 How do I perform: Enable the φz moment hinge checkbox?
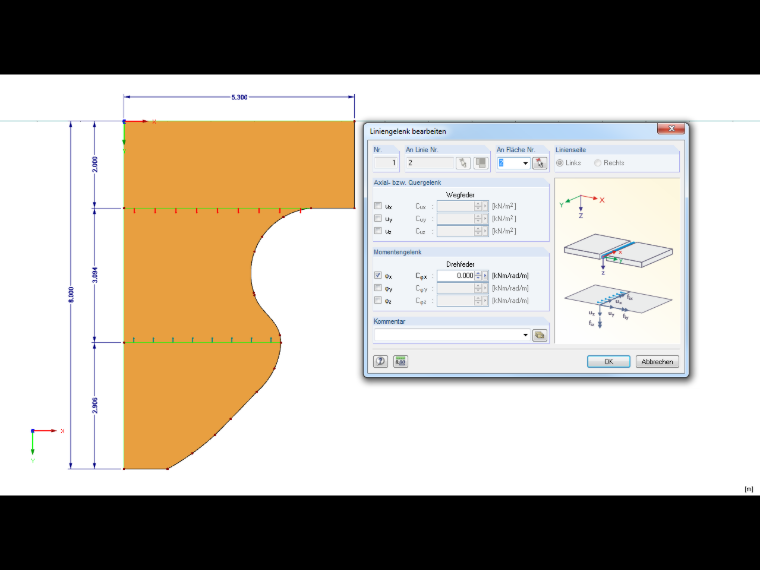click(378, 301)
